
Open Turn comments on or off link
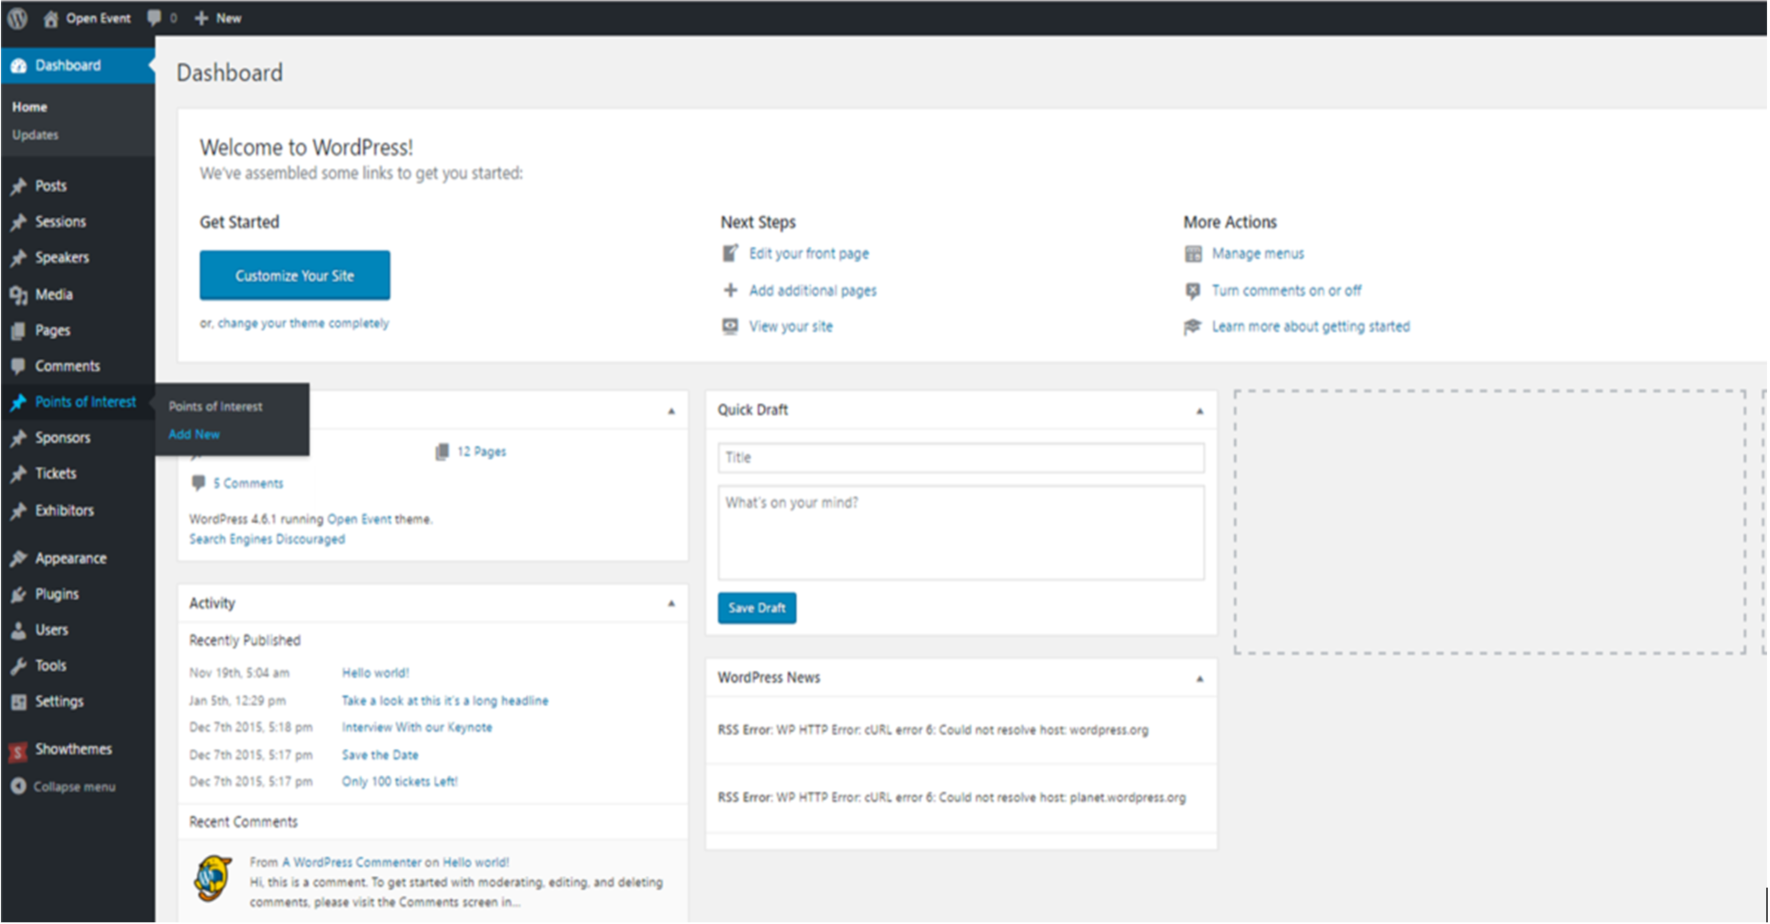click(1287, 291)
